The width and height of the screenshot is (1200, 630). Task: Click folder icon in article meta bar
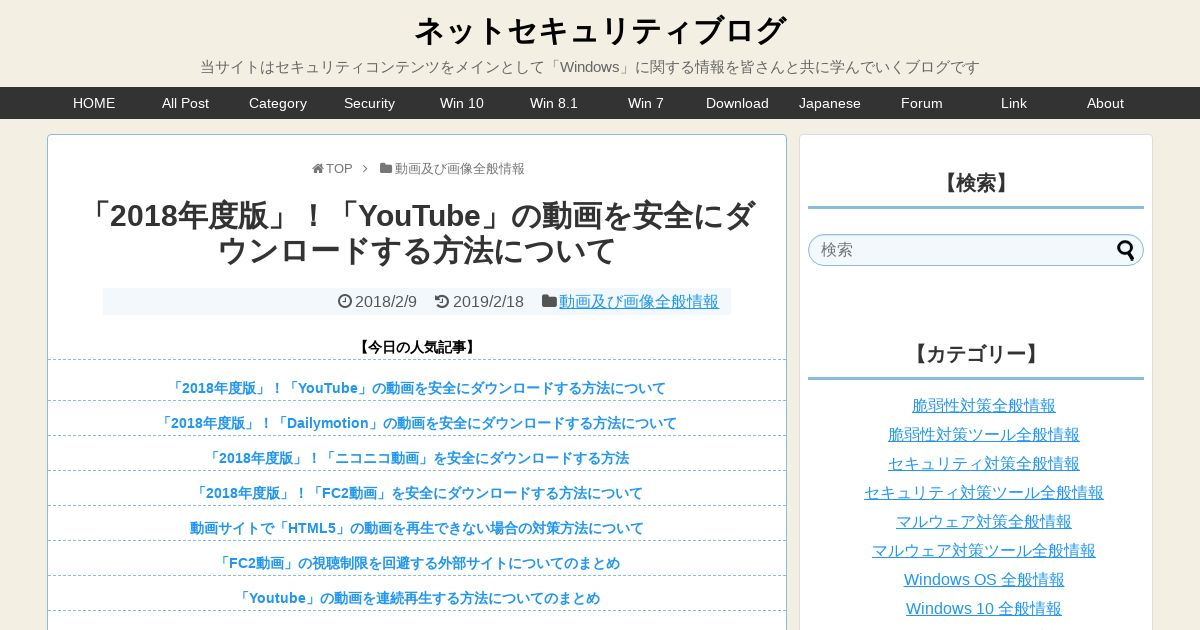tap(549, 301)
